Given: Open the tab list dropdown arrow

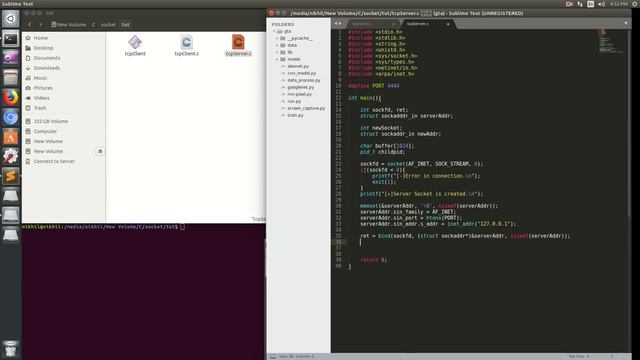Looking at the screenshot, I should click(x=626, y=23).
